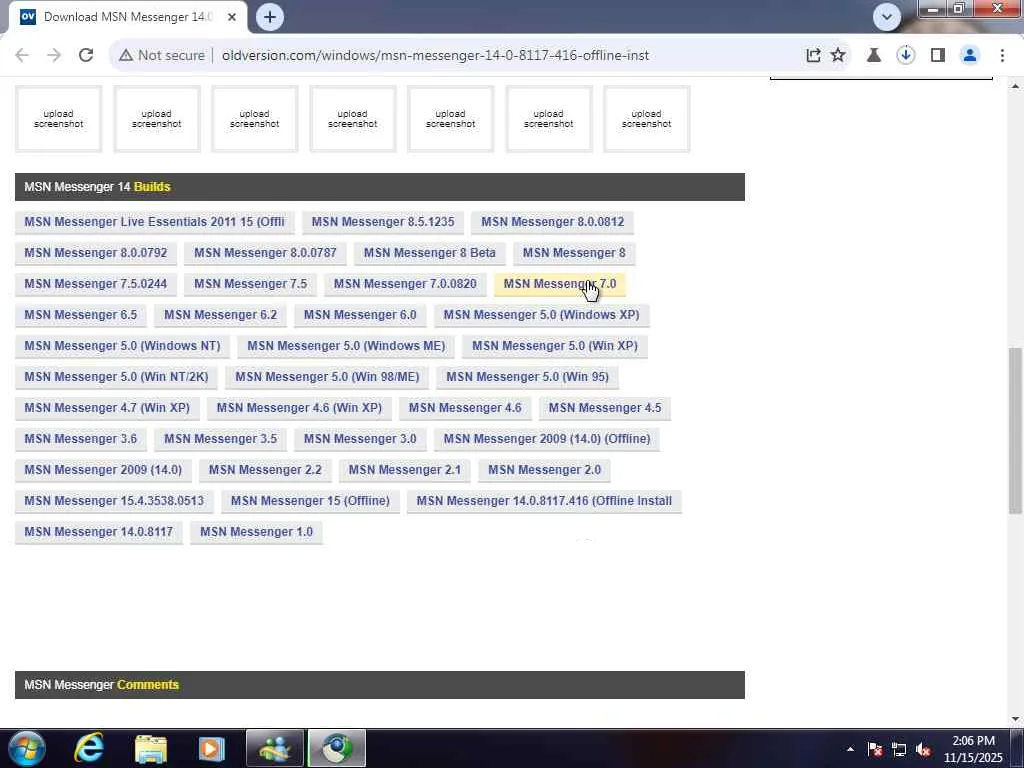Image resolution: width=1024 pixels, height=768 pixels.
Task: Open MSN Messenger 6.2 link
Action: point(220,315)
